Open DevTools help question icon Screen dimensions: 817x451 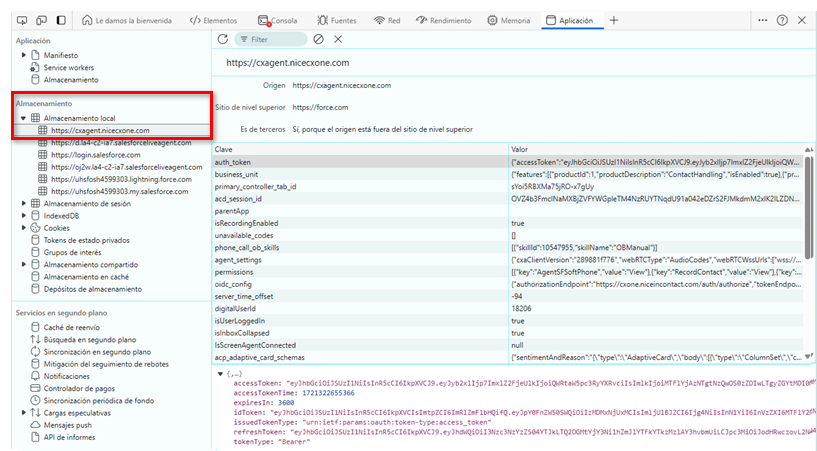pyautogui.click(x=782, y=20)
